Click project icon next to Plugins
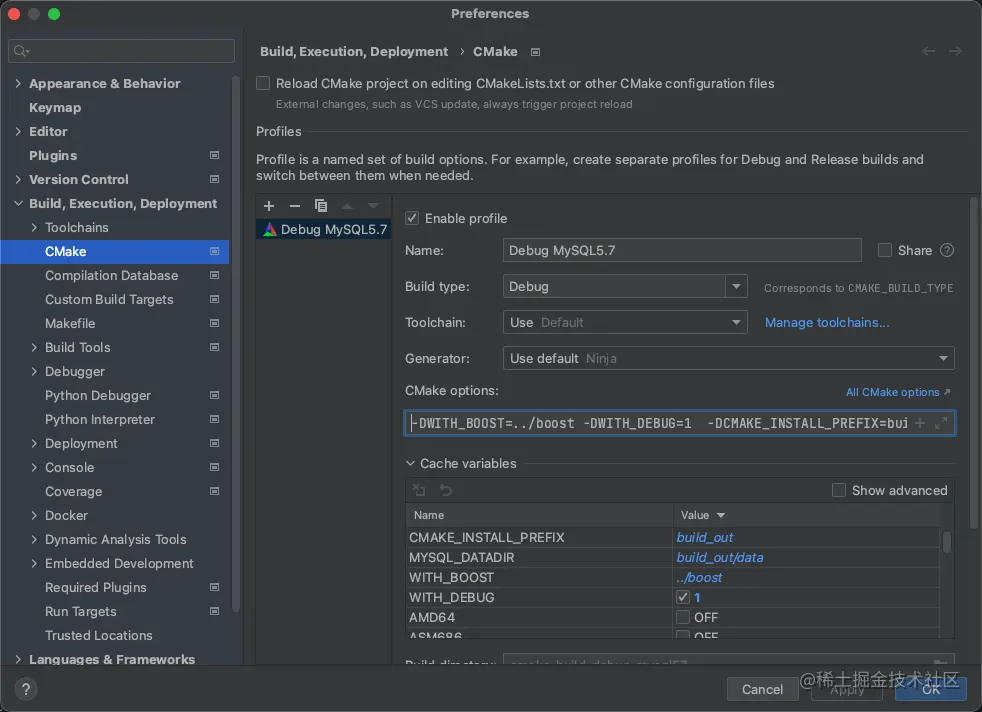The image size is (982, 712). (214, 155)
